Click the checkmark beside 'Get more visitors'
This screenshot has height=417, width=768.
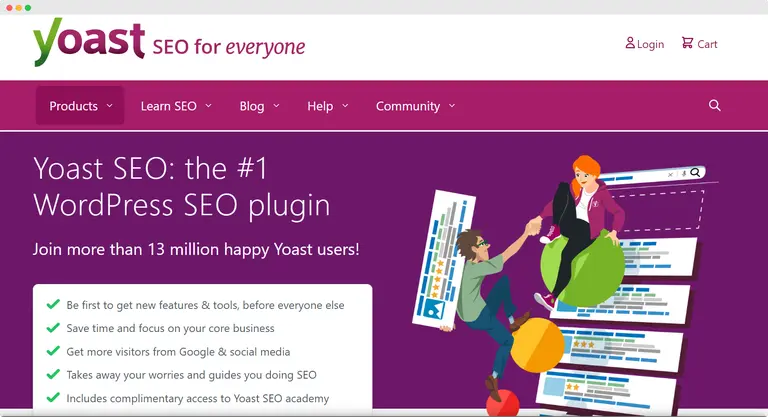pyautogui.click(x=53, y=351)
